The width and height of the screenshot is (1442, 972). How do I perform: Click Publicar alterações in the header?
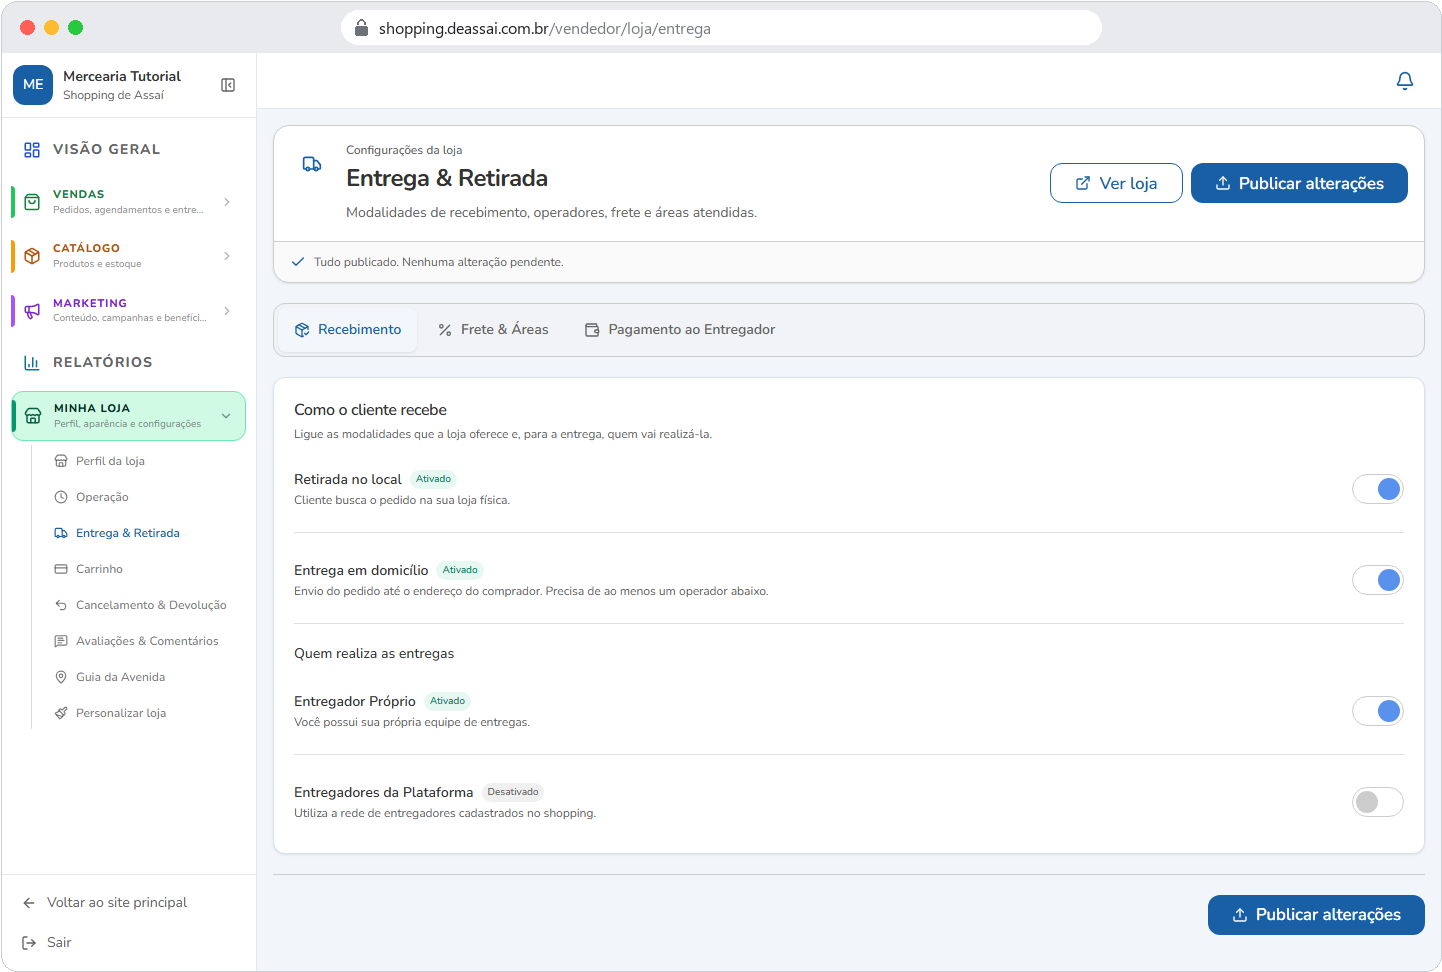1299,183
